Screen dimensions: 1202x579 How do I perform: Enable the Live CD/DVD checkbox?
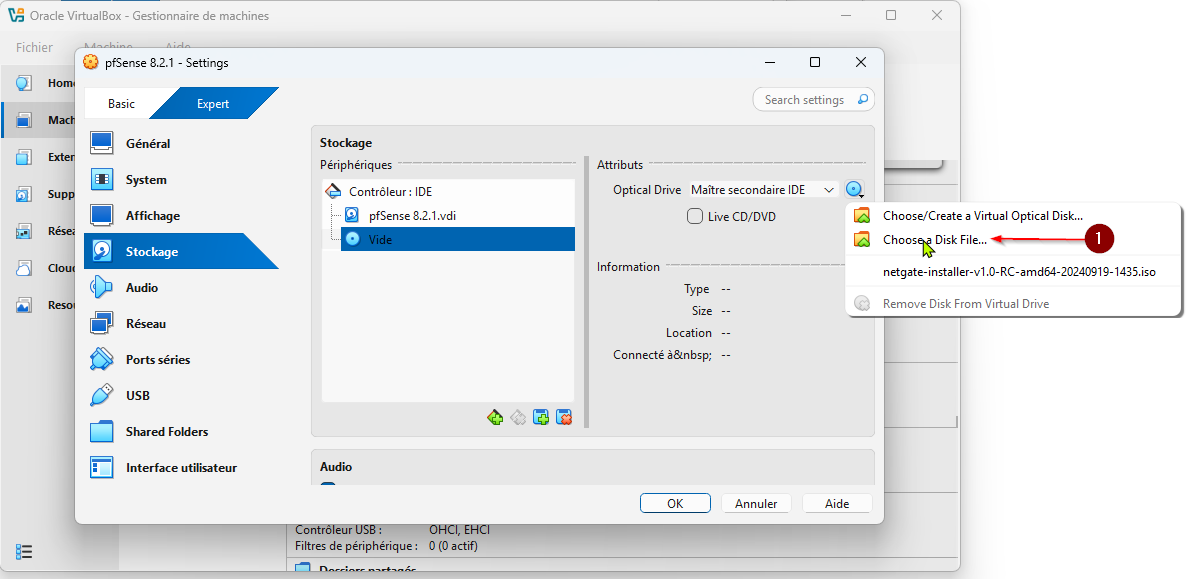click(695, 217)
